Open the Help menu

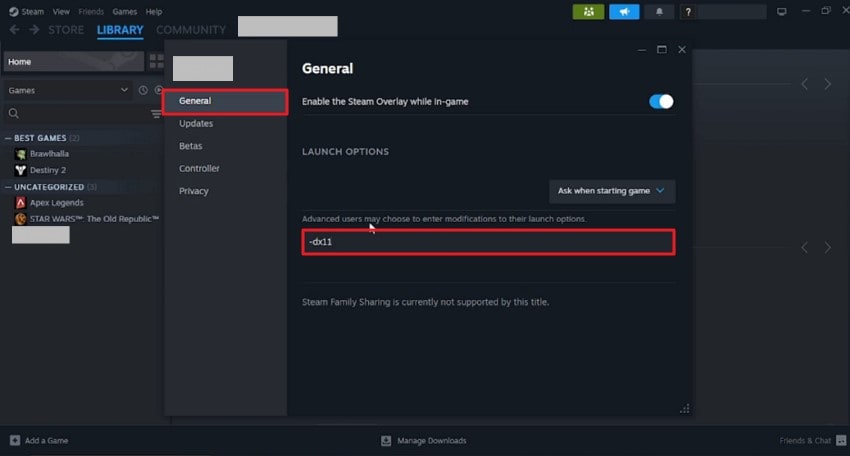click(x=153, y=11)
